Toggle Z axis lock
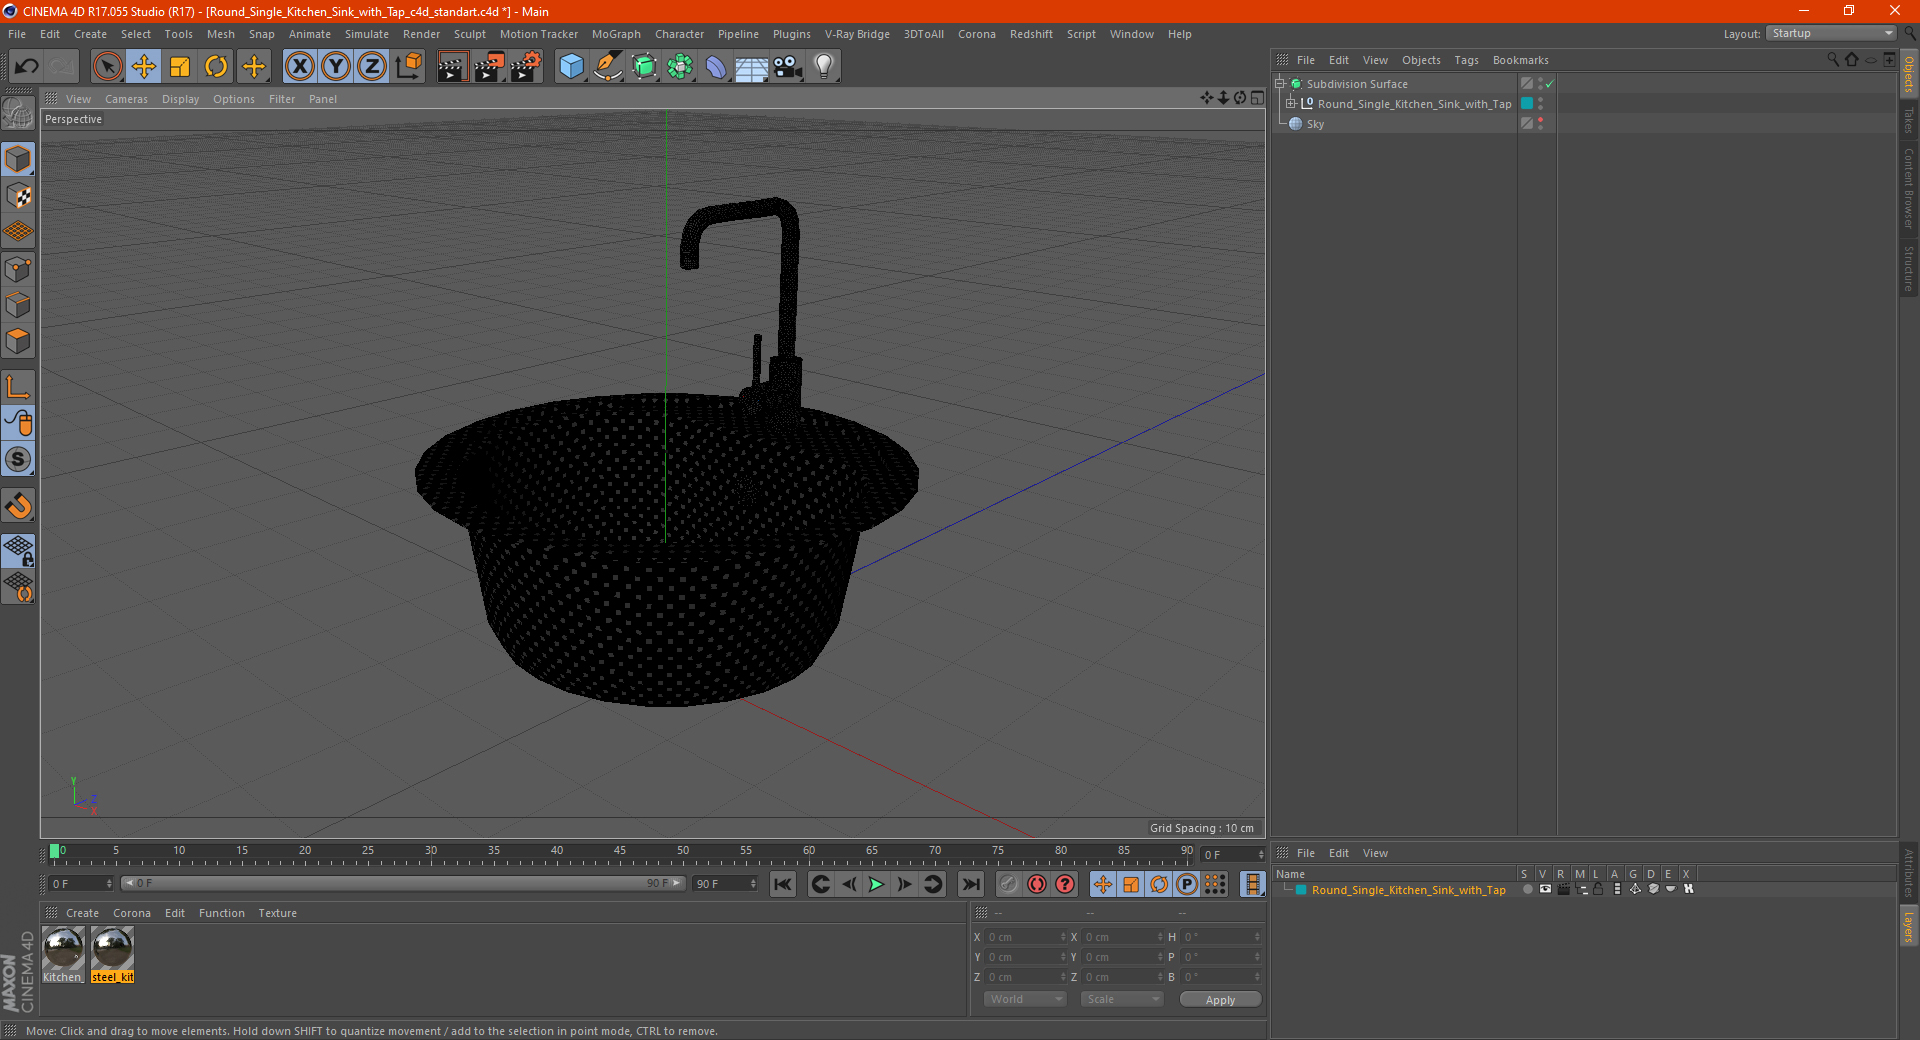Viewport: 1920px width, 1040px height. tap(372, 67)
